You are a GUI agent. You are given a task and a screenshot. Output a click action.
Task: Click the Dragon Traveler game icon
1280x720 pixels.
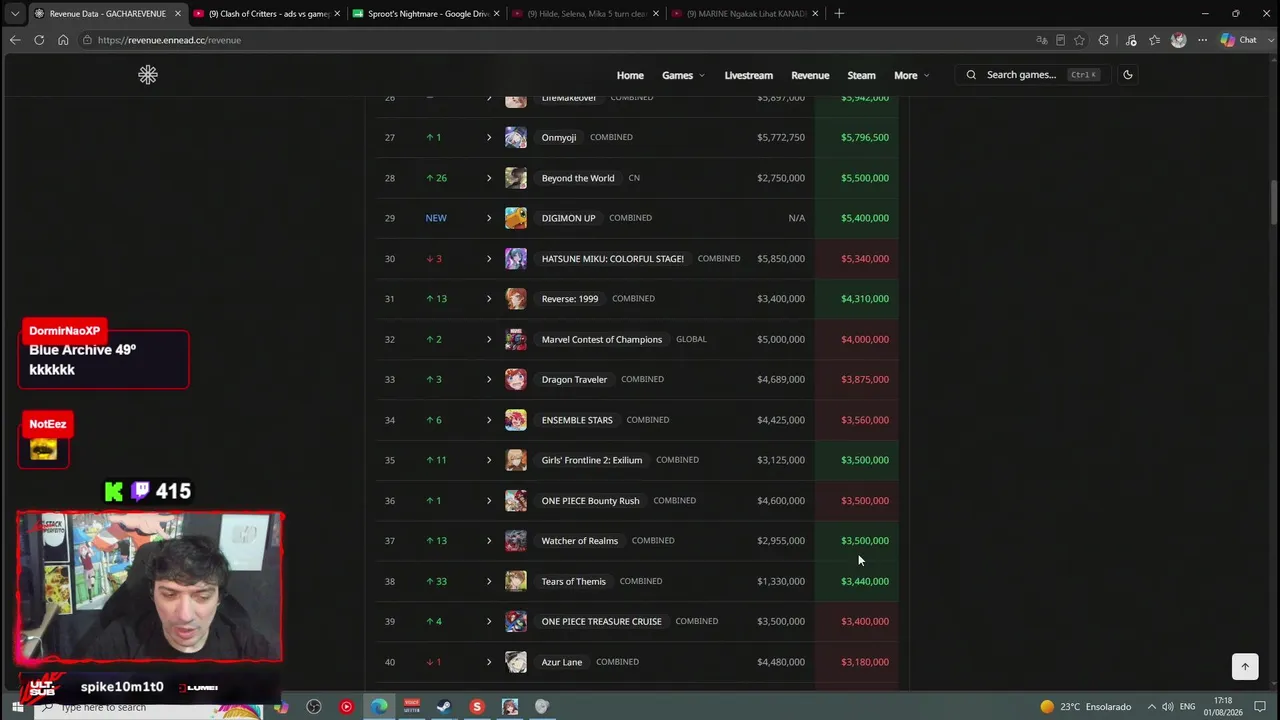(x=516, y=380)
